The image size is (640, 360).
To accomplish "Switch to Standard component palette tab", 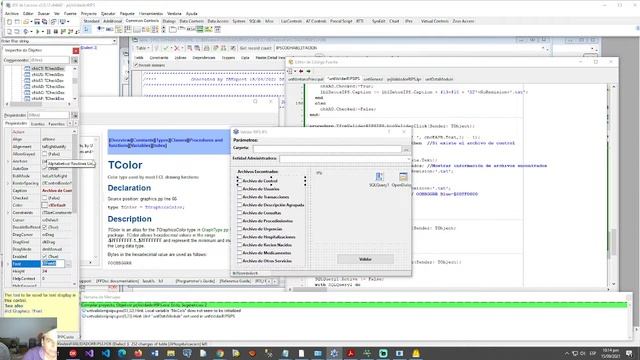I will 91,21.
